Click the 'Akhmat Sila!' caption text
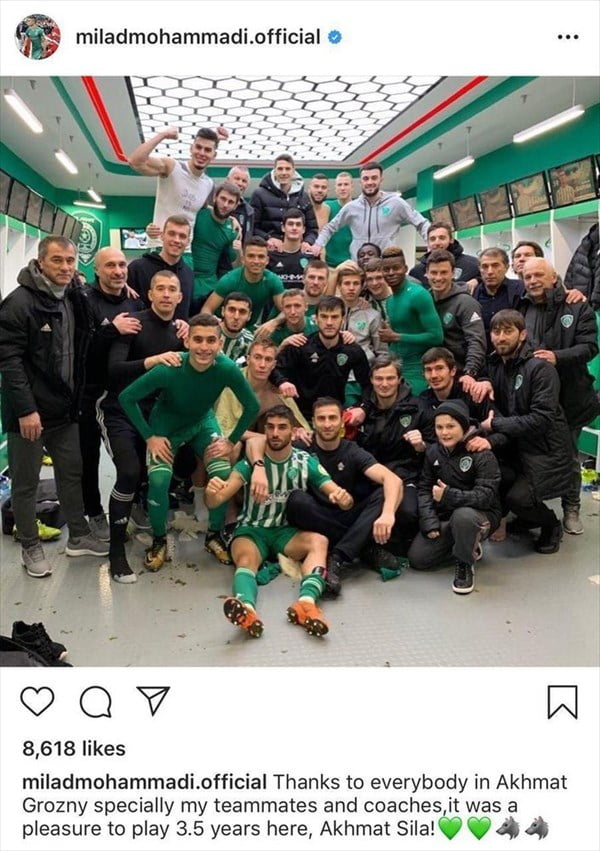This screenshot has height=851, width=600. tap(378, 829)
